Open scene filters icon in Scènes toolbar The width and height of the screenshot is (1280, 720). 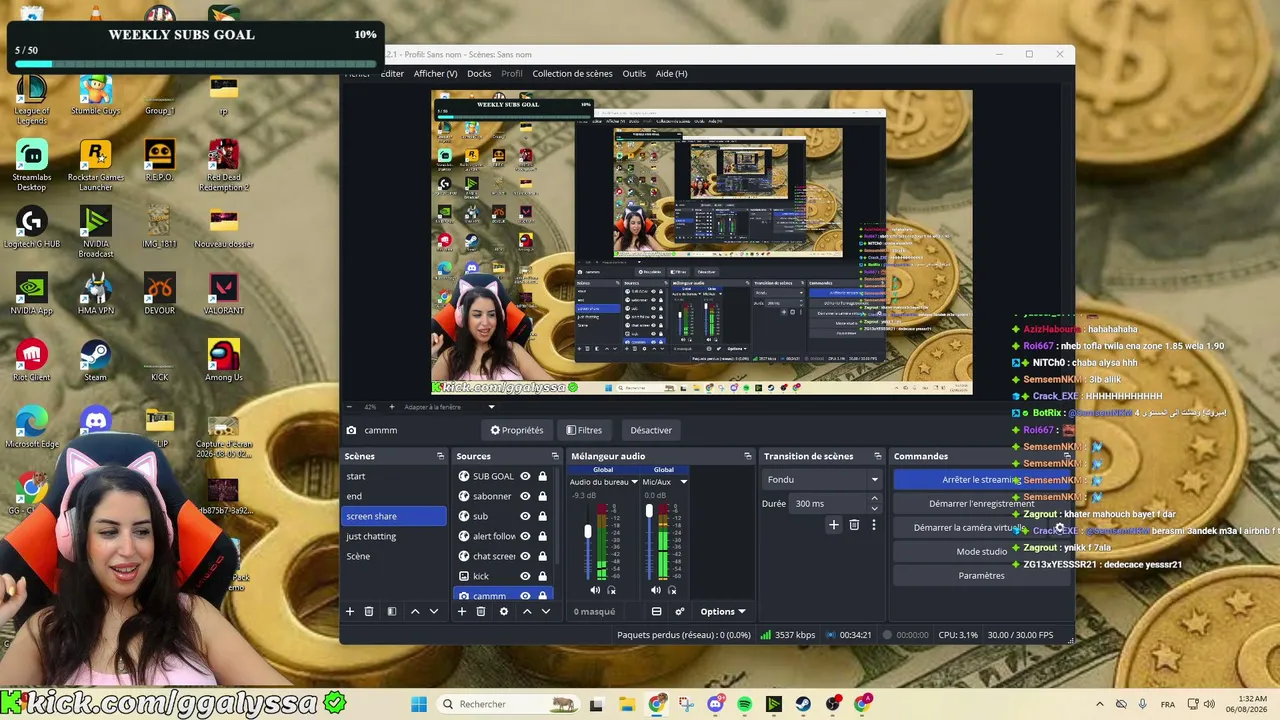point(392,611)
